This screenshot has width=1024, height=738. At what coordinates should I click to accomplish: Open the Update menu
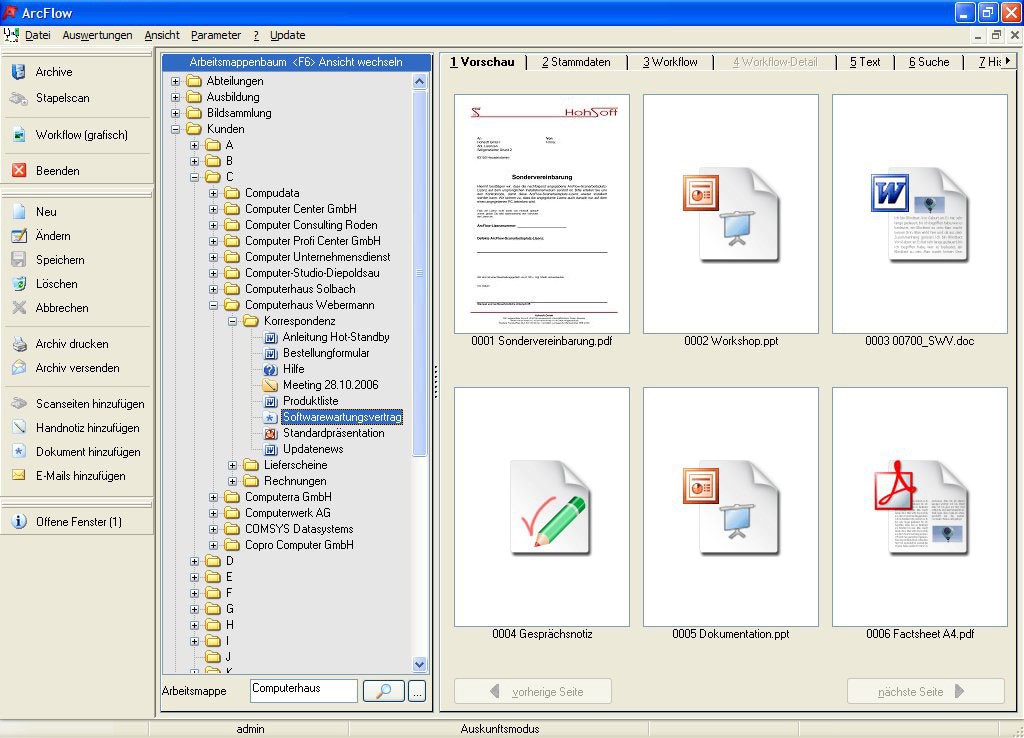288,35
